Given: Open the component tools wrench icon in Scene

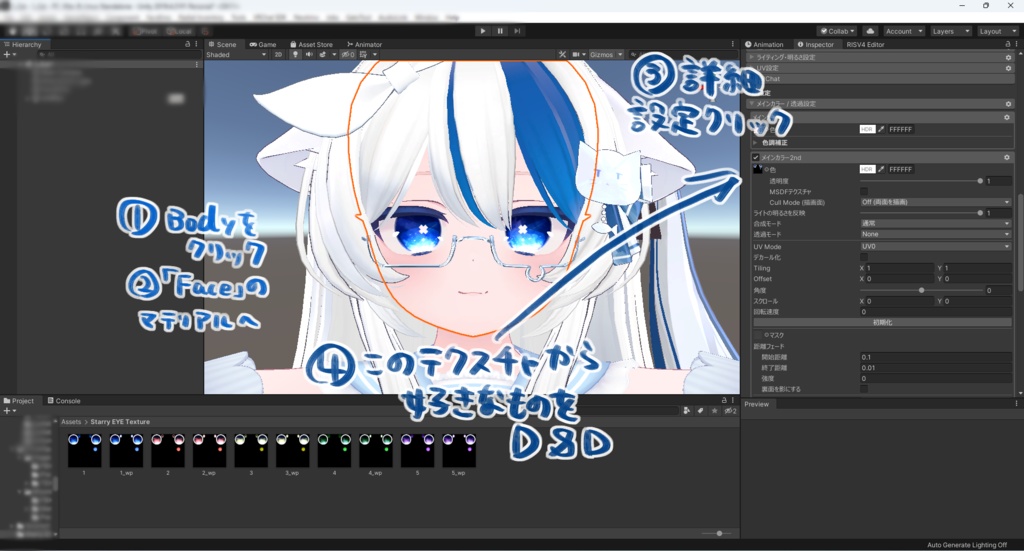Looking at the screenshot, I should (x=562, y=55).
